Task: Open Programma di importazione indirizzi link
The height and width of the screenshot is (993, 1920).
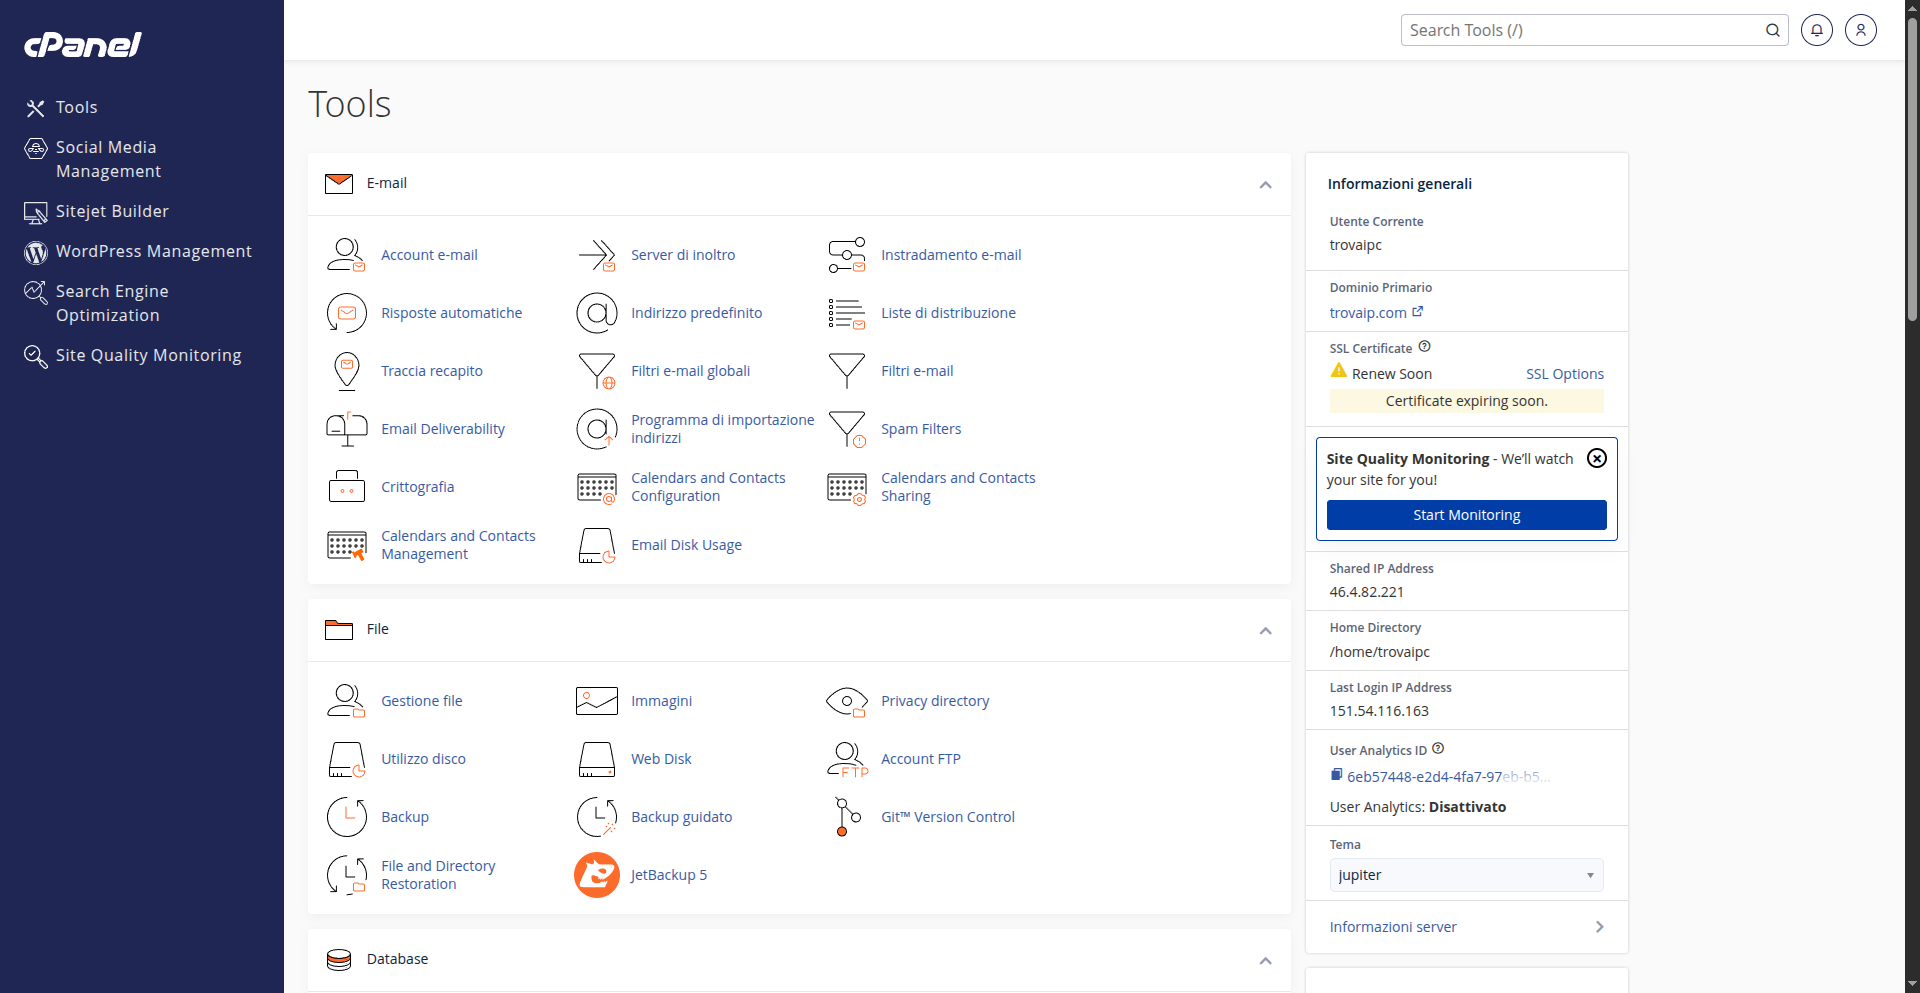Action: tap(722, 429)
